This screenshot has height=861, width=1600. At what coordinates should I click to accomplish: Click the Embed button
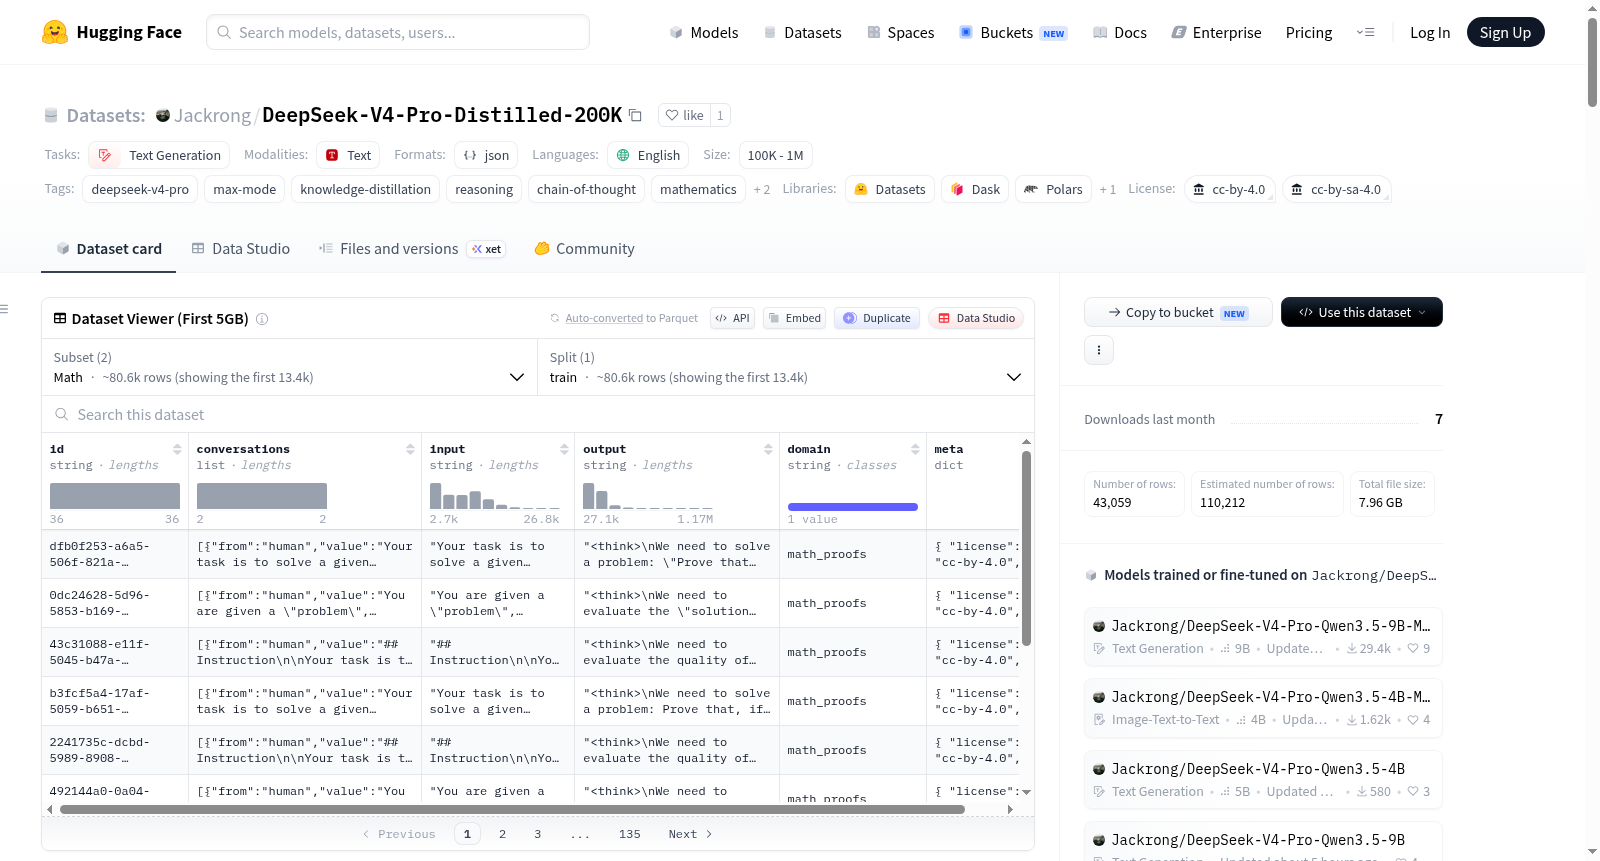[794, 318]
